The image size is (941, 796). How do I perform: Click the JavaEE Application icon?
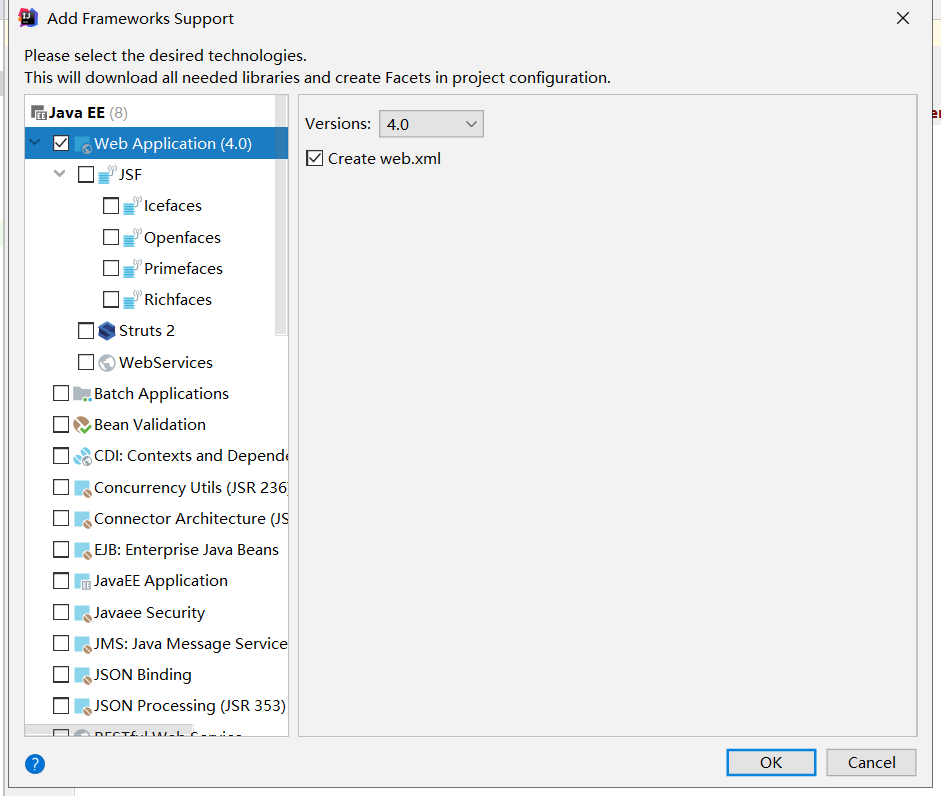(82, 581)
